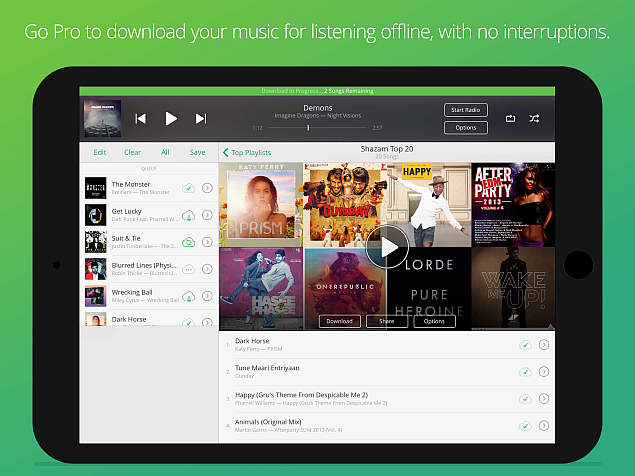Skip to the previous track
This screenshot has width=635, height=476.
coord(141,119)
